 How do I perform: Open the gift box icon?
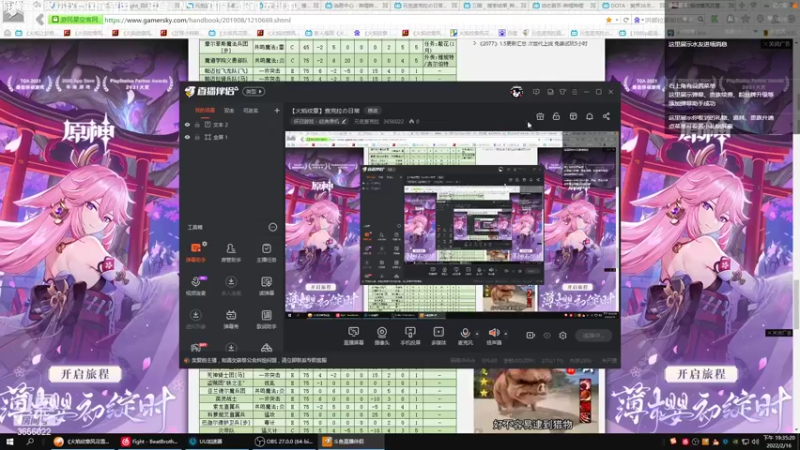(540, 116)
